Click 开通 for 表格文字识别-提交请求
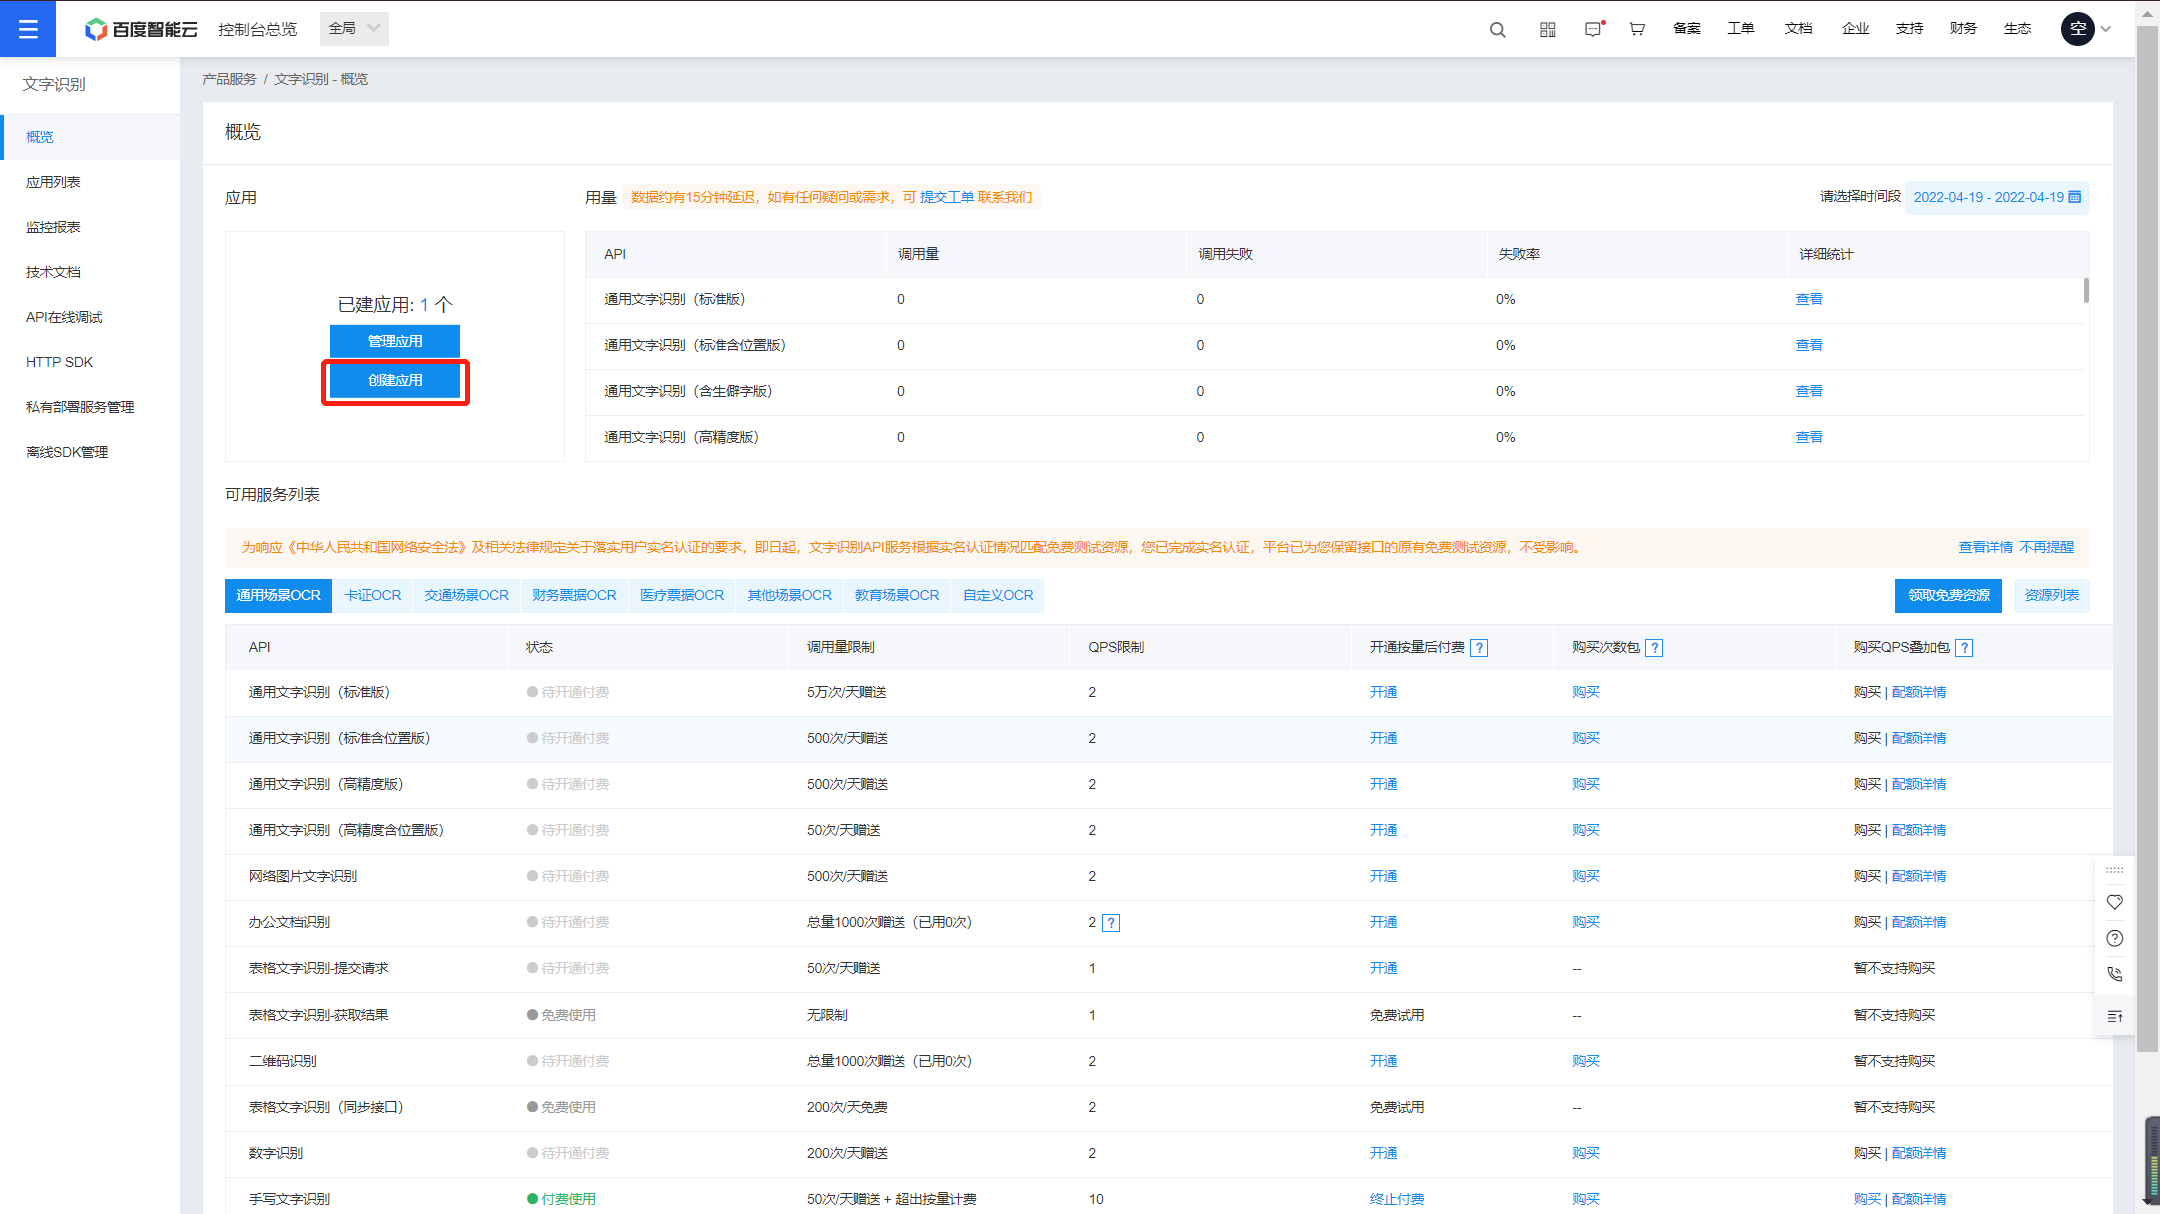This screenshot has width=2160, height=1214. pyautogui.click(x=1383, y=968)
